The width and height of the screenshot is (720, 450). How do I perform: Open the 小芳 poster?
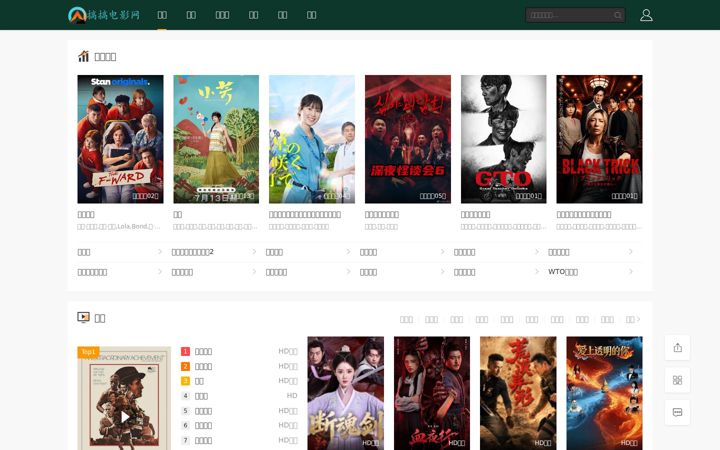[216, 139]
